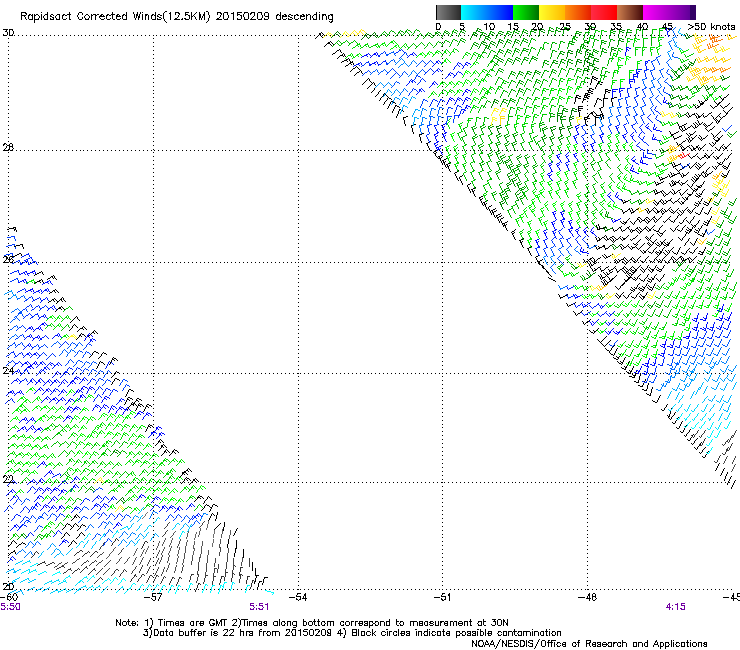Click the gray 0-5 knots color swatch
The image size is (740, 650).
448,12
